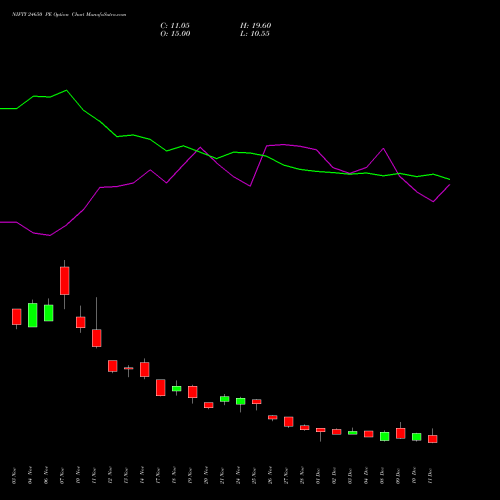Click the 01 Dec date axis label

coord(318,476)
